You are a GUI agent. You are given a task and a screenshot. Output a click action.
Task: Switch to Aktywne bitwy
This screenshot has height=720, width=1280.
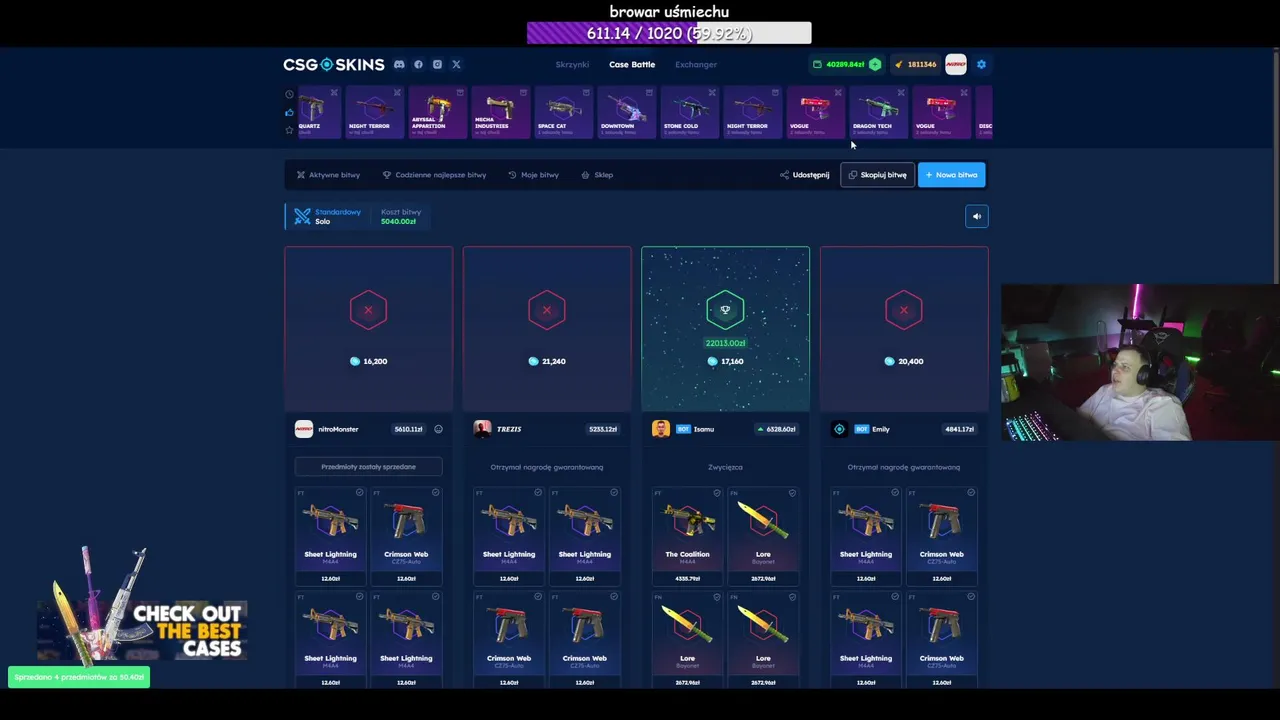[328, 175]
